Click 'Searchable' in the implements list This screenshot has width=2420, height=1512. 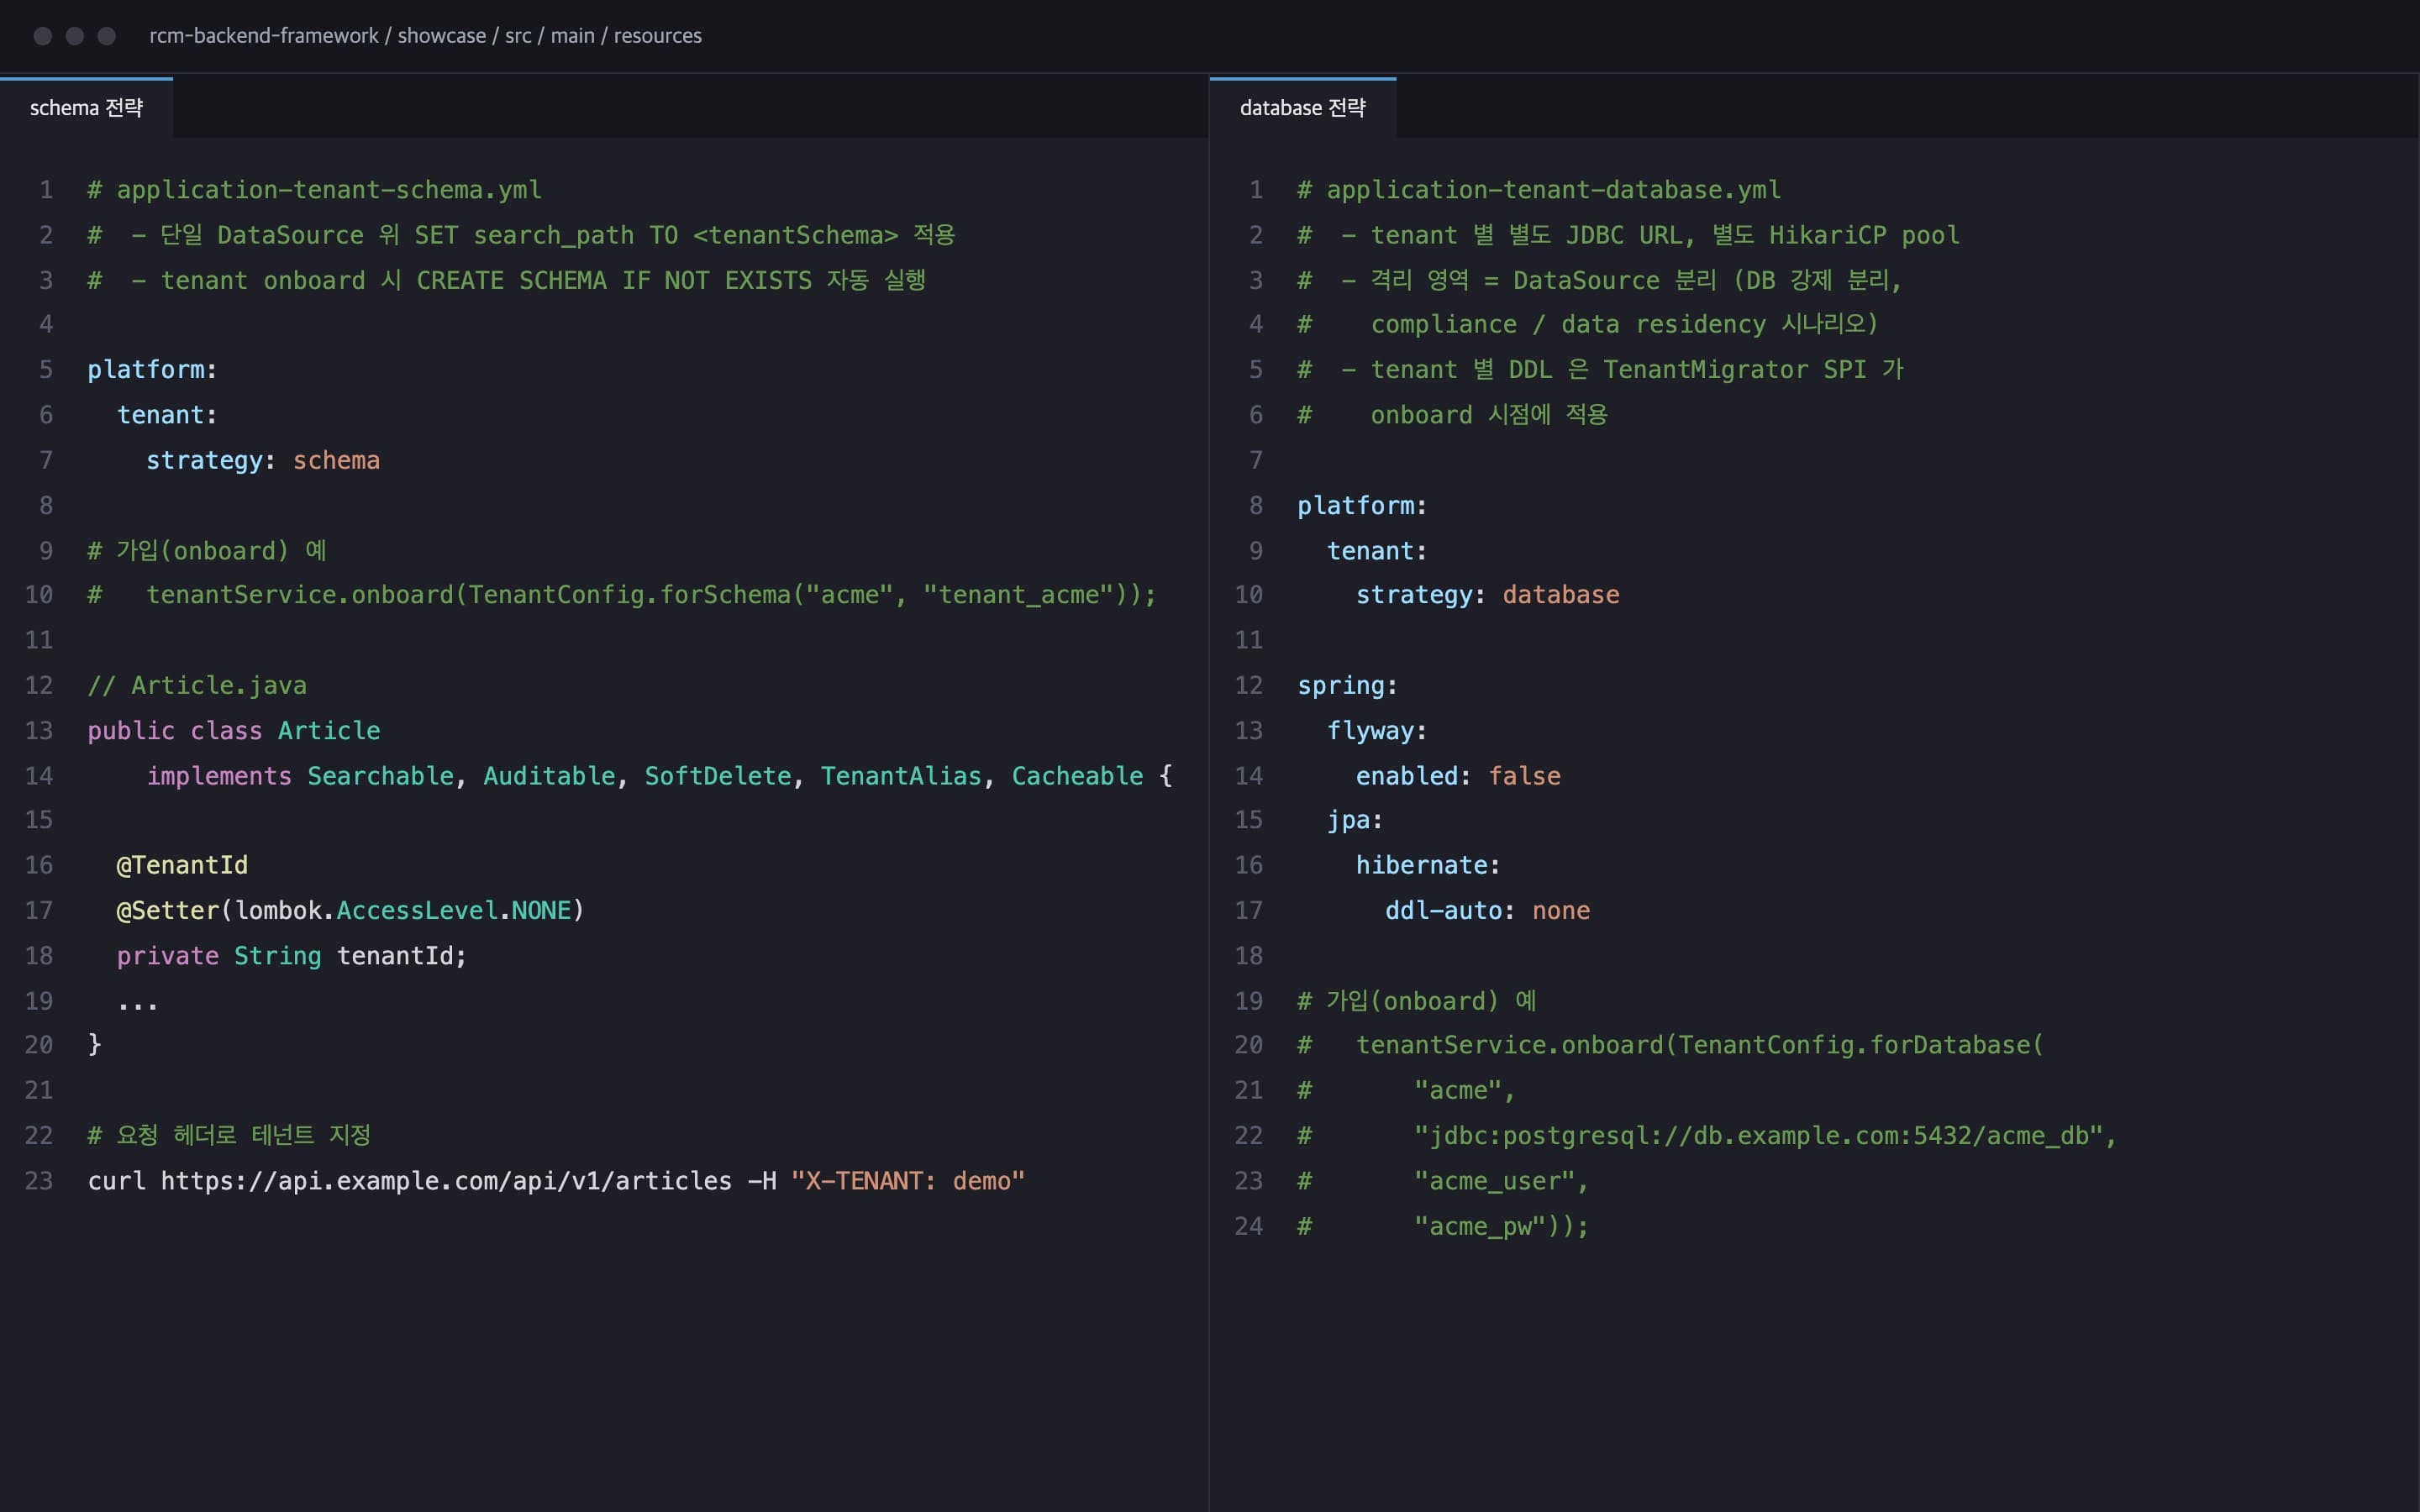coord(380,776)
